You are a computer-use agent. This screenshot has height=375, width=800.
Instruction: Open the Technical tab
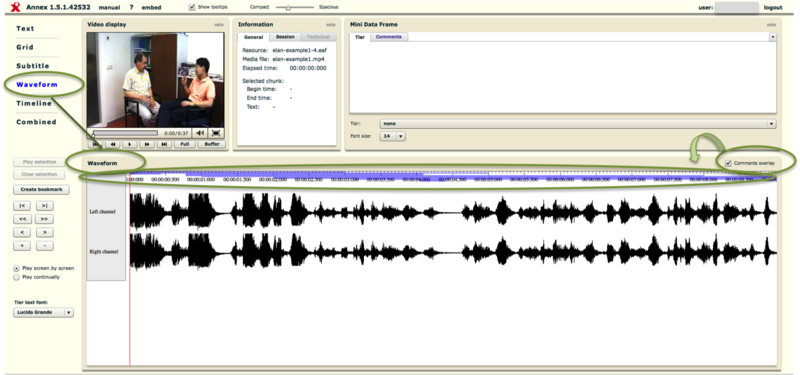point(318,37)
